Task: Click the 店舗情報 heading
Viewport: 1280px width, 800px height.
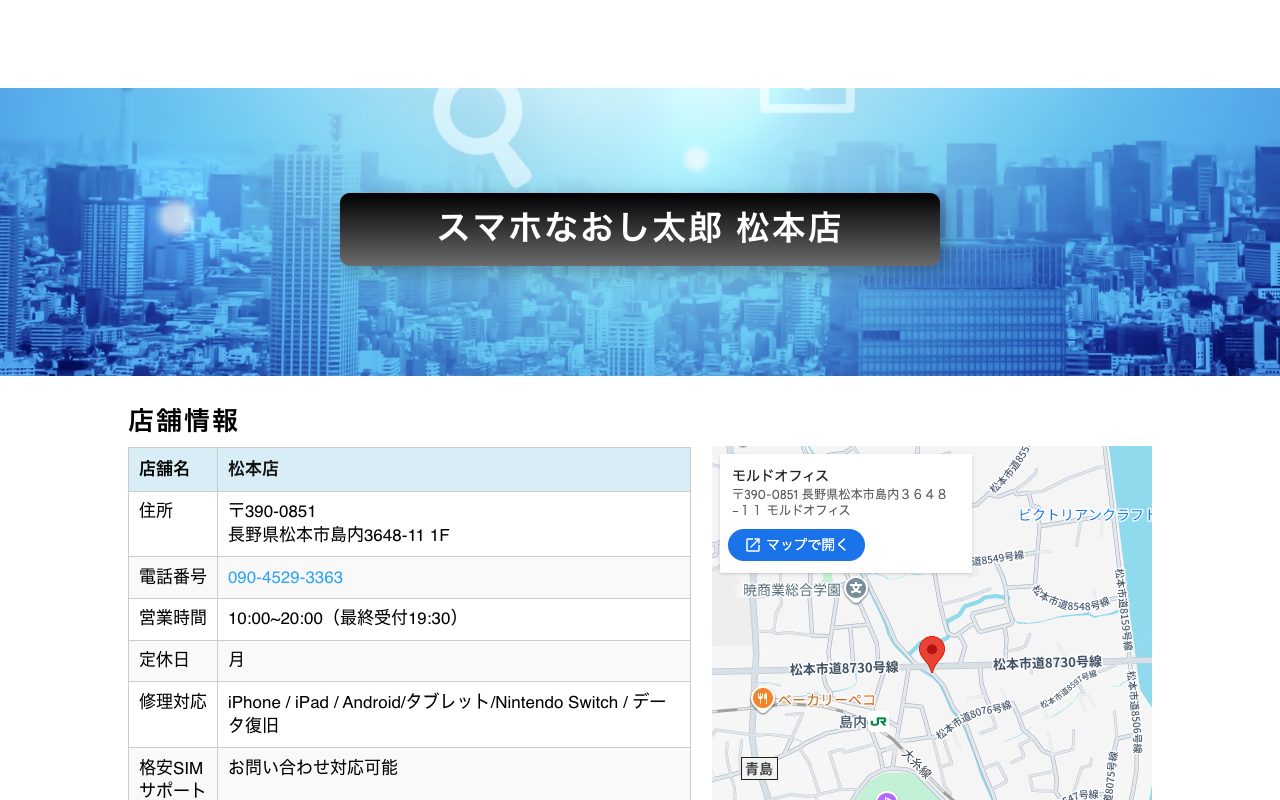Action: (183, 420)
